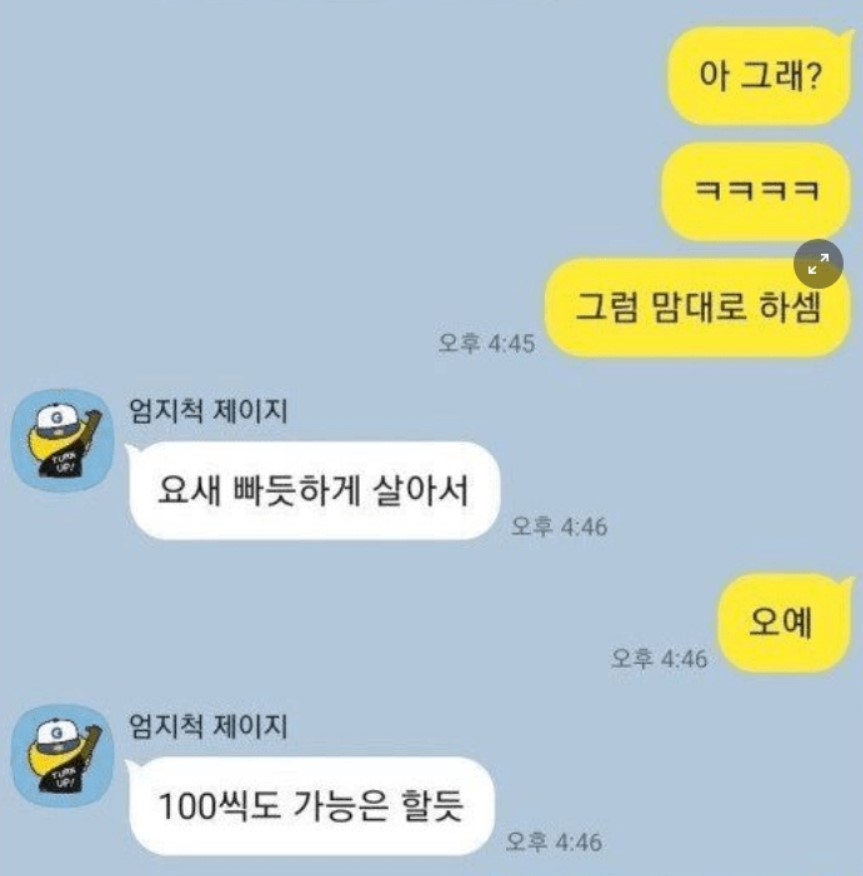
Task: Select the '아 그래?' yellow message bubble
Action: pos(760,76)
